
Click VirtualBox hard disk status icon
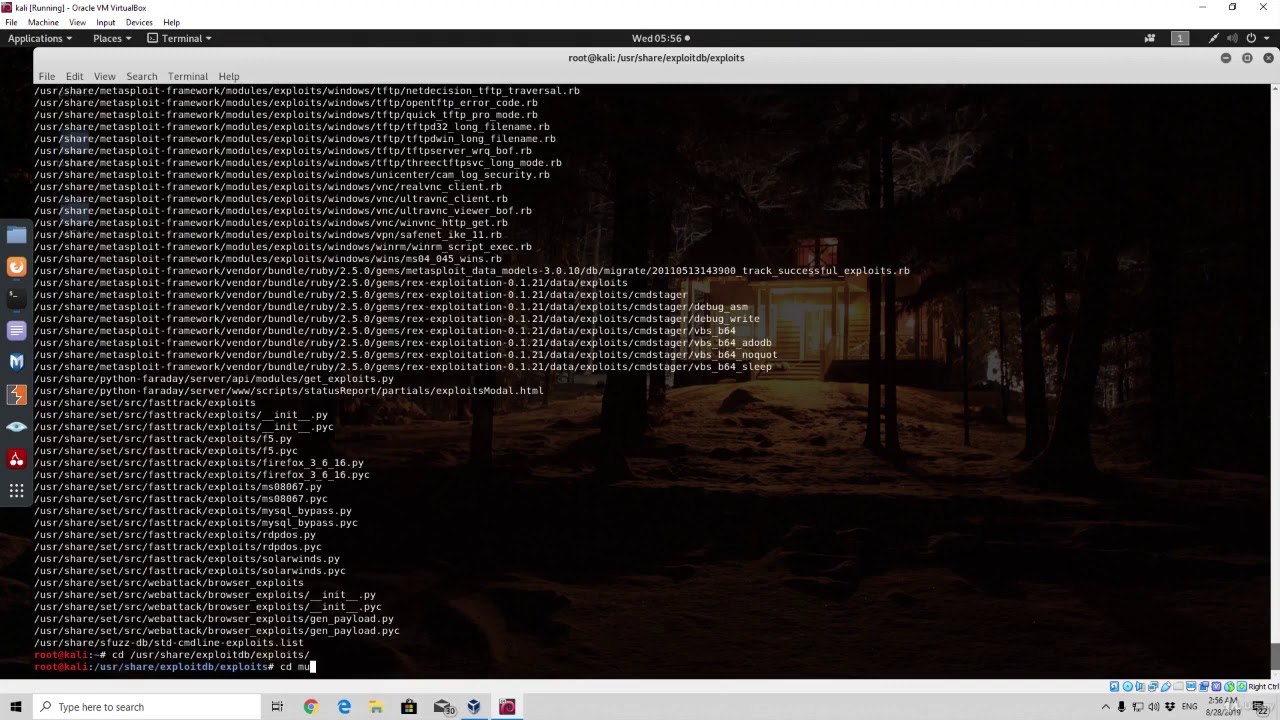point(1114,686)
